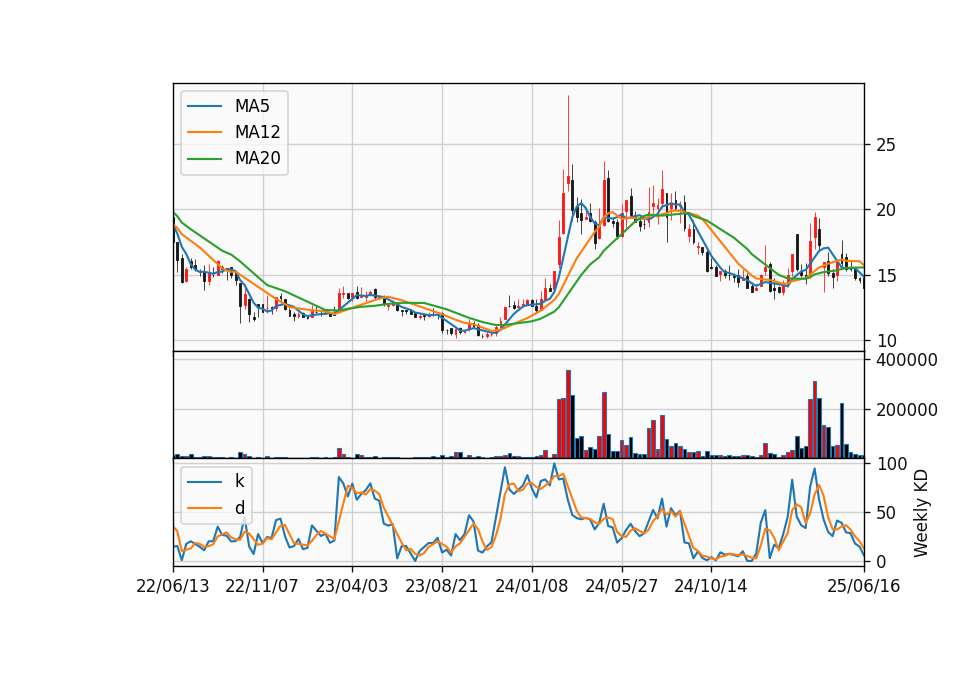This screenshot has width=960, height=690.
Task: Click the KD axis value 0
Action: click(880, 561)
